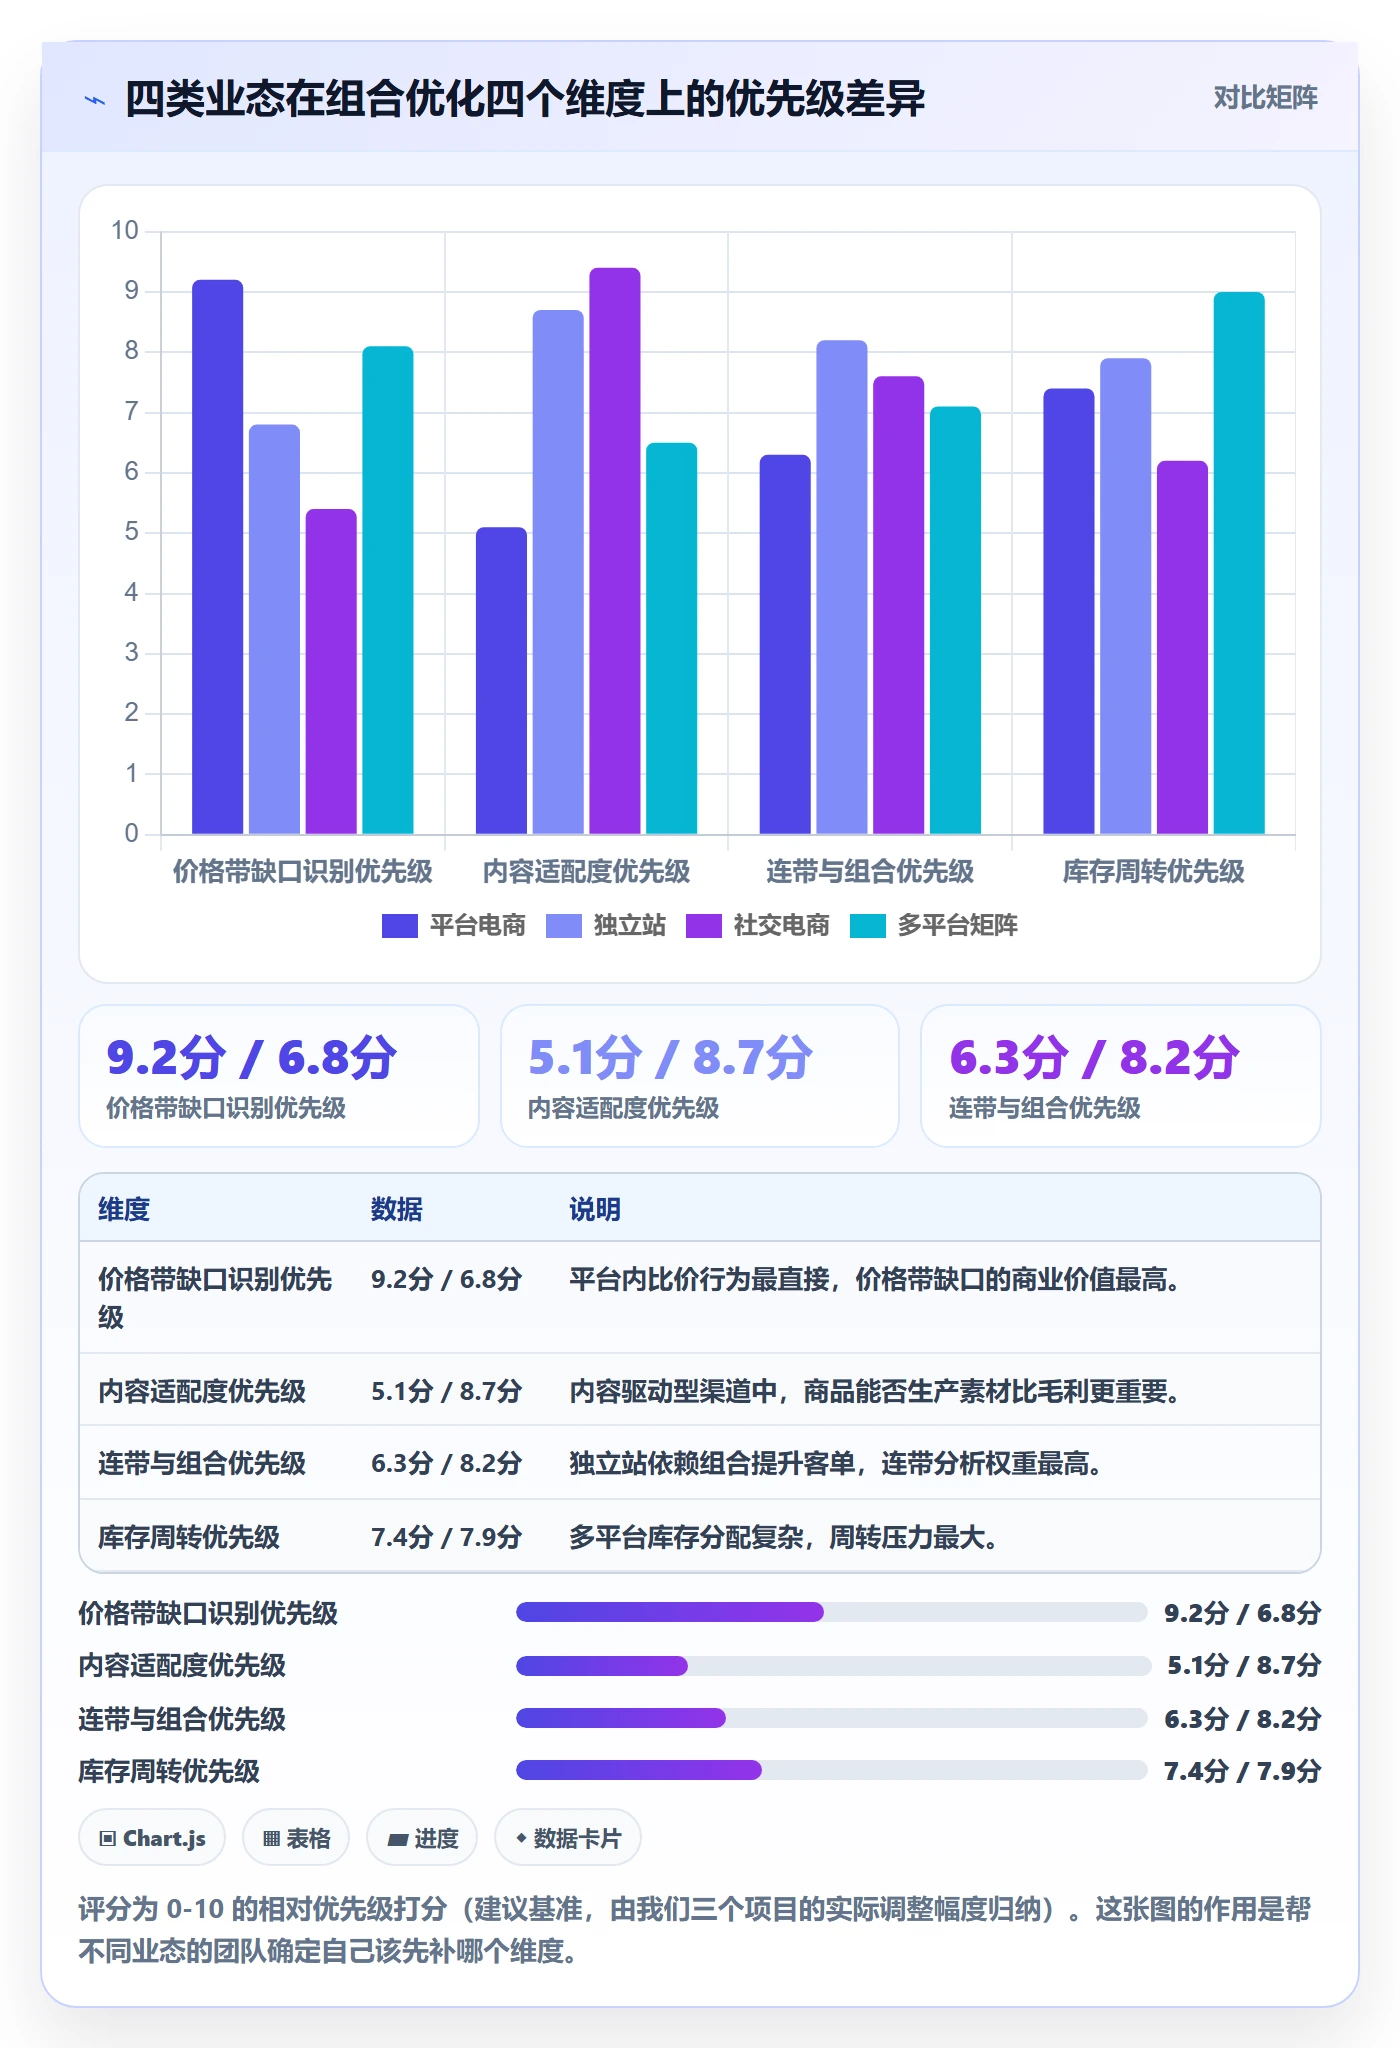This screenshot has width=1400, height=2048.
Task: Click the 平台电商 bar in 价格带缺口识别优先级 group
Action: (x=218, y=557)
